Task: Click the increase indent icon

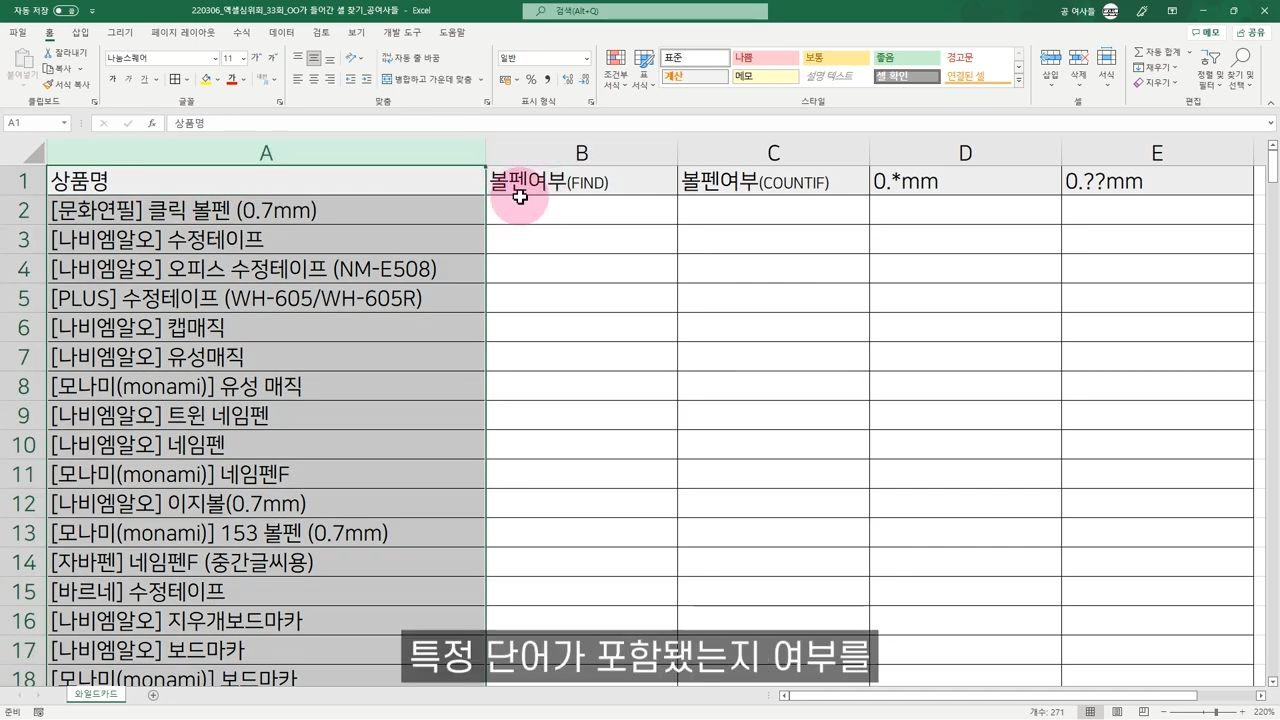Action: pyautogui.click(x=366, y=79)
